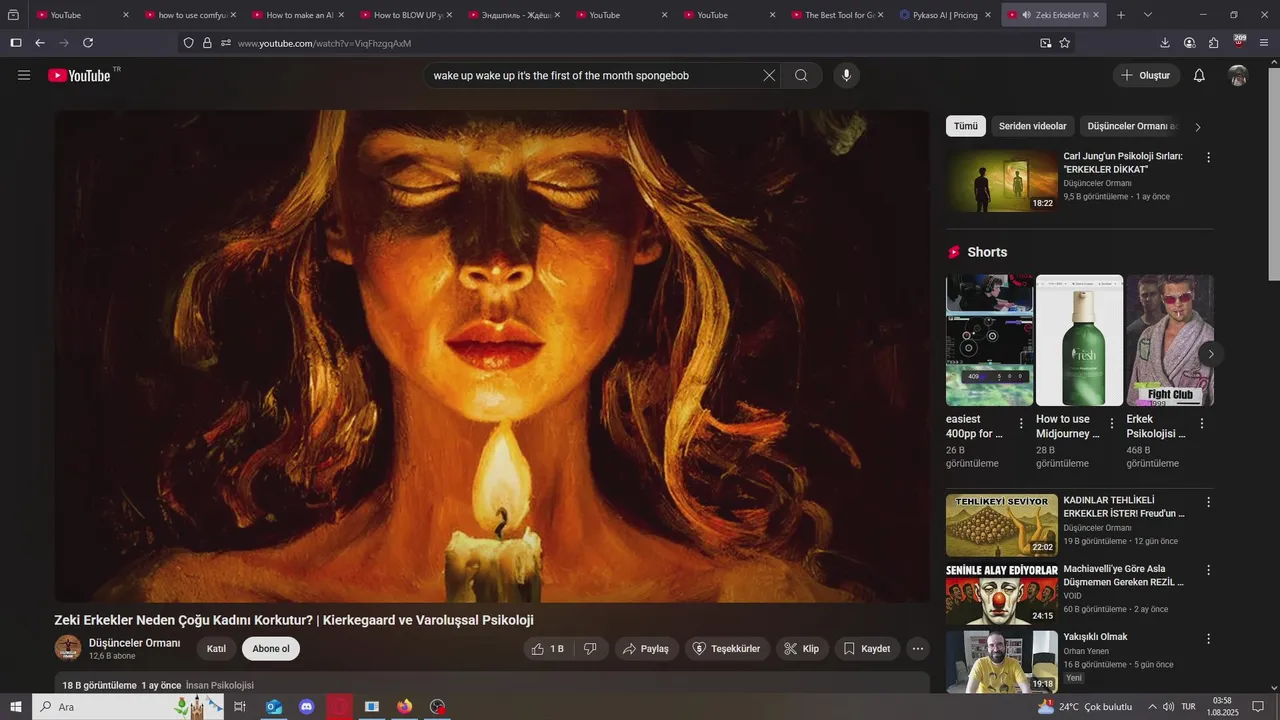Open options for Machiavelli'ye Göre video
The width and height of the screenshot is (1280, 720).
[x=1208, y=570]
